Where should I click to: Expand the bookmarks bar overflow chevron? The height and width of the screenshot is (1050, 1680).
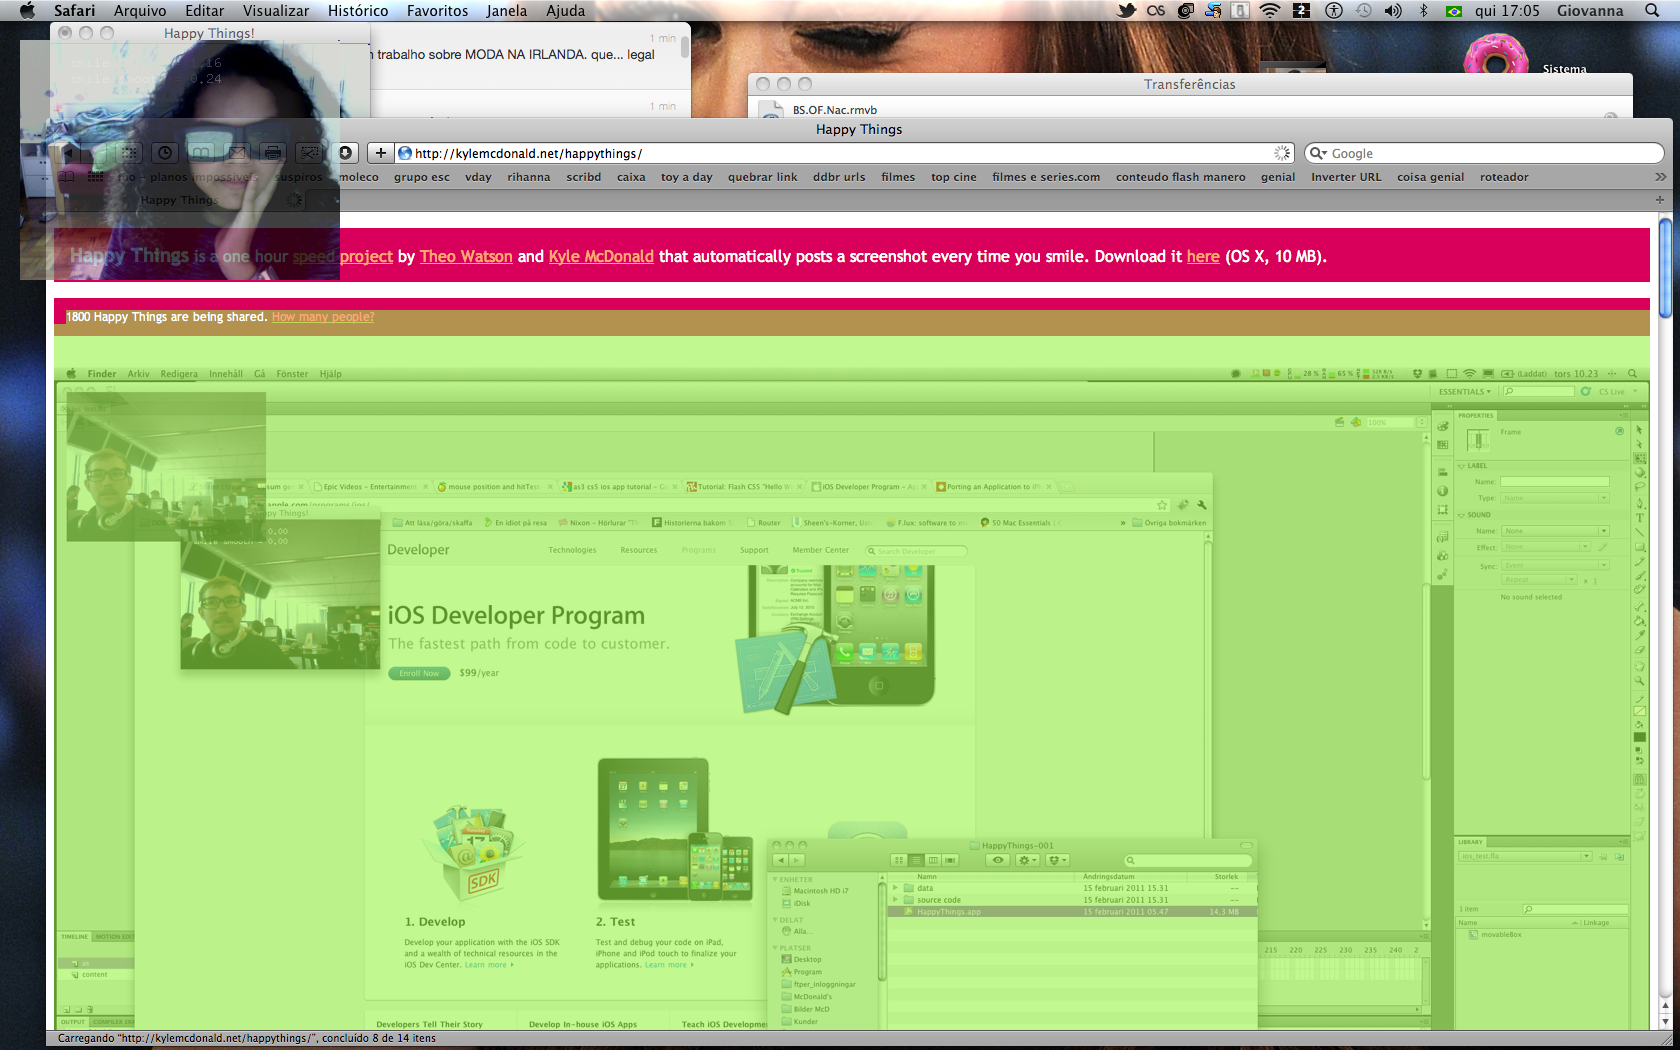(1660, 177)
